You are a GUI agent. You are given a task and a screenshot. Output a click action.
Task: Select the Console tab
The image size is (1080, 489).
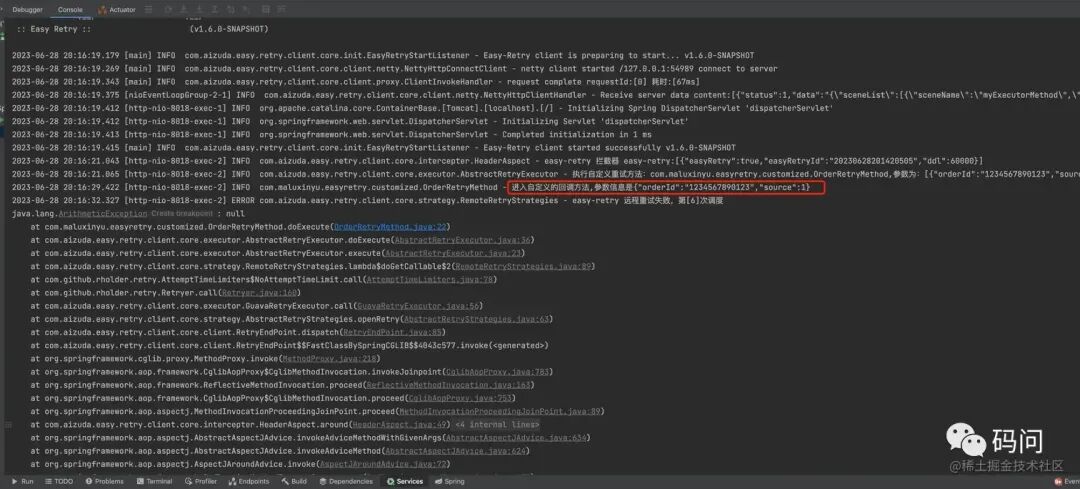[70, 10]
